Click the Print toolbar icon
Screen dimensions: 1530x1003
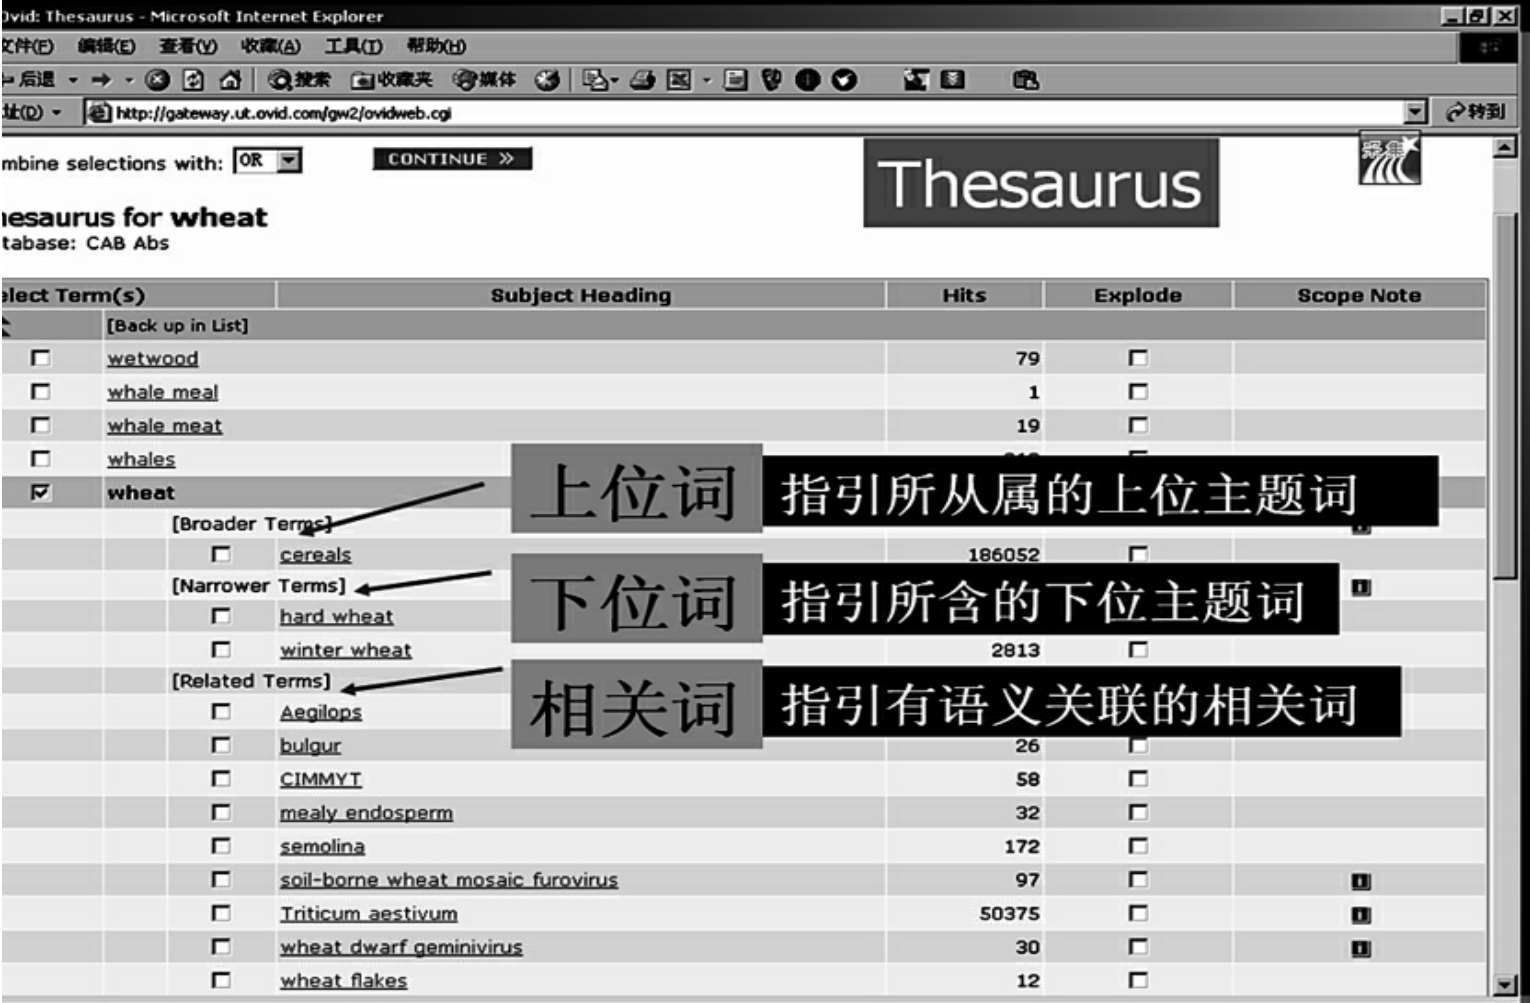point(643,80)
